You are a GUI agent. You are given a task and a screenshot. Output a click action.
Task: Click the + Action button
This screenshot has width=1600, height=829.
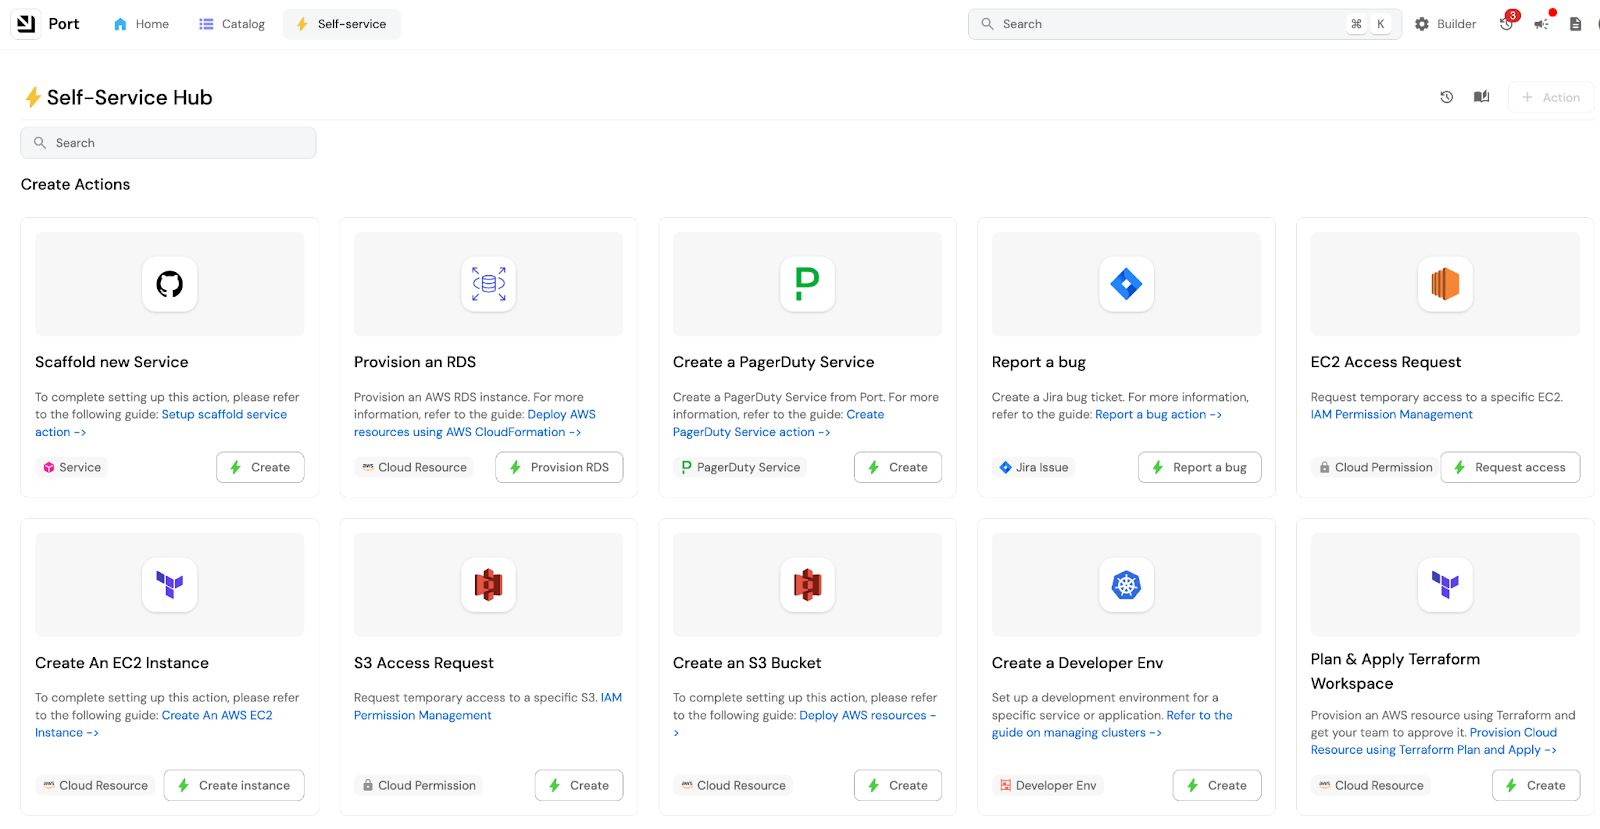click(x=1550, y=97)
